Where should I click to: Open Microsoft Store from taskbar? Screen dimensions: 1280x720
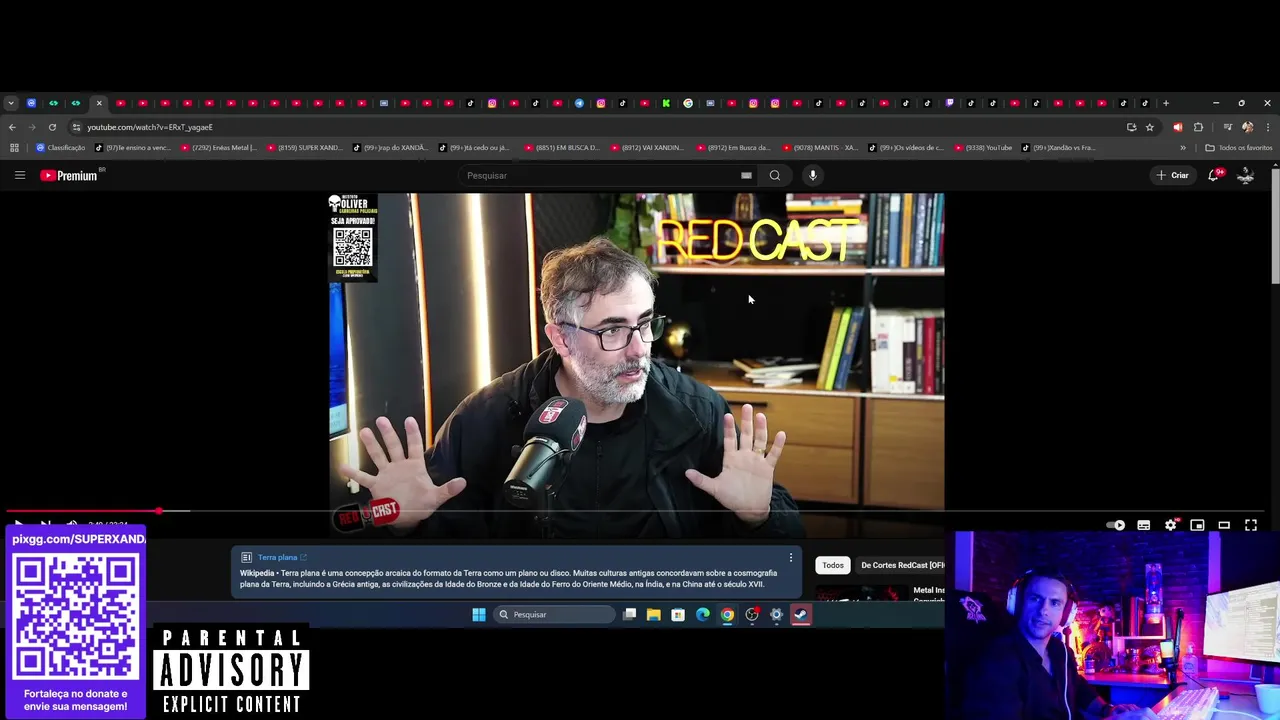pos(678,614)
